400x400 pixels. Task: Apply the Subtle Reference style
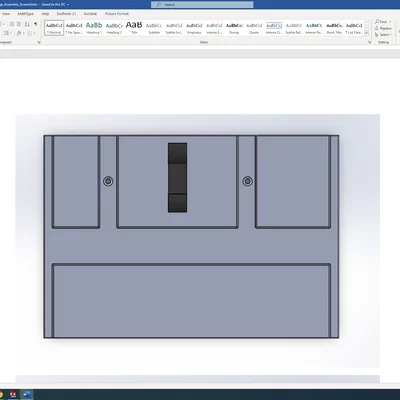(294, 28)
